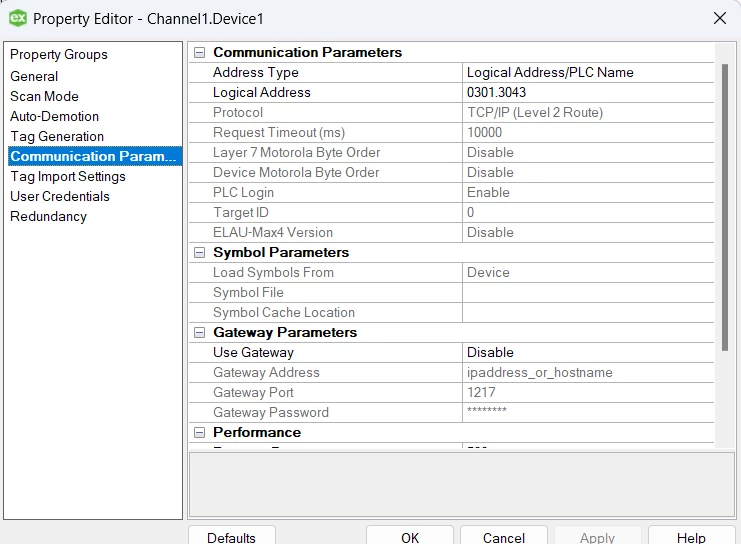Screen dimensions: 741x544
Task: Confirm changes with the OK button
Action: pyautogui.click(x=410, y=537)
